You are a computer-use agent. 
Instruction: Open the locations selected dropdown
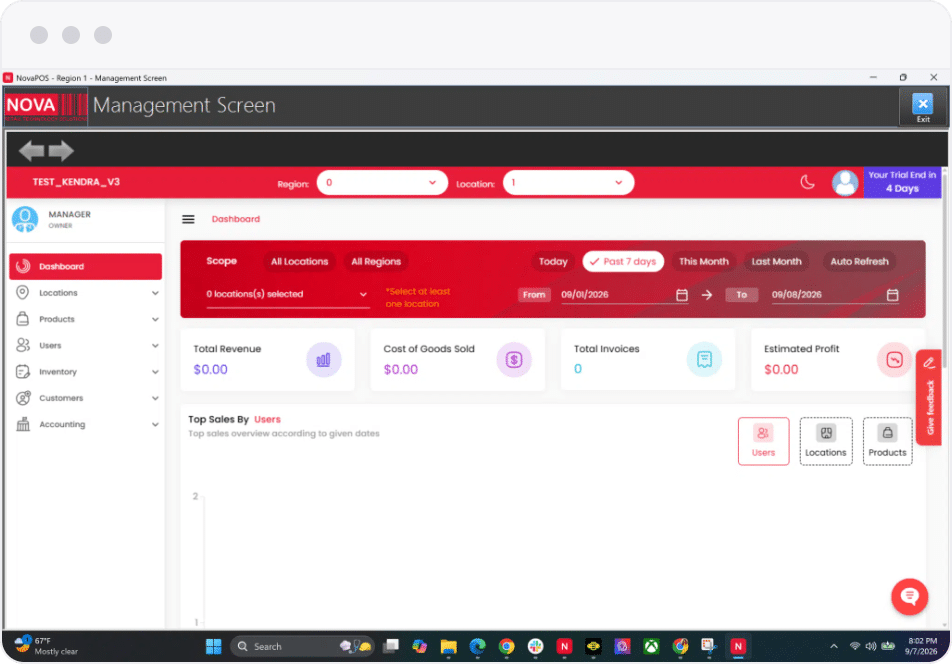[287, 294]
